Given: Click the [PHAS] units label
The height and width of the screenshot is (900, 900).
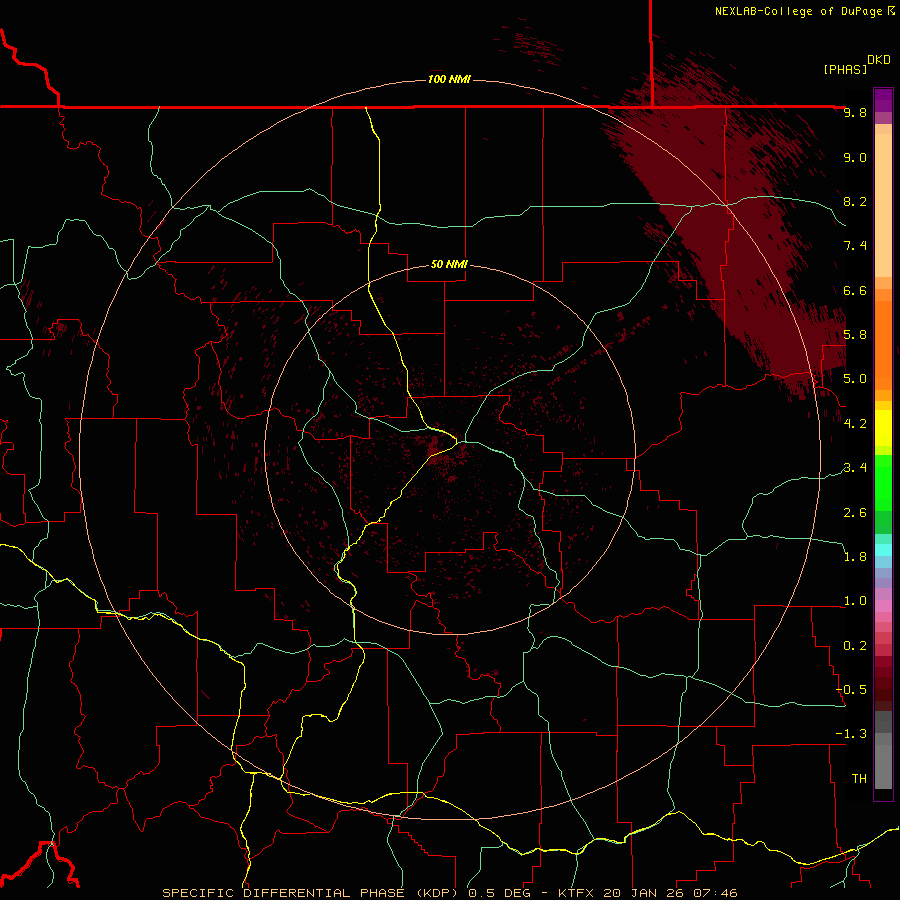Looking at the screenshot, I should (x=845, y=70).
